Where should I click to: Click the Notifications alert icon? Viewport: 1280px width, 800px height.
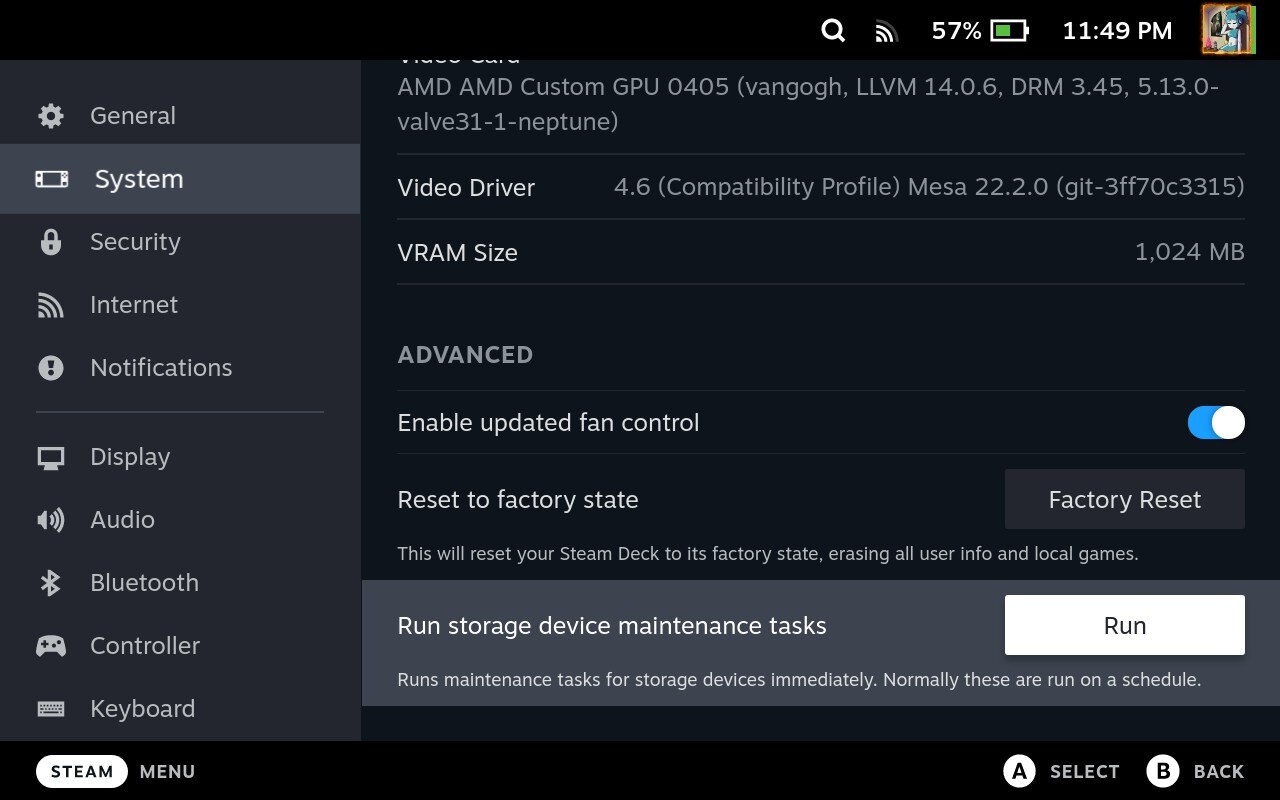[51, 368]
